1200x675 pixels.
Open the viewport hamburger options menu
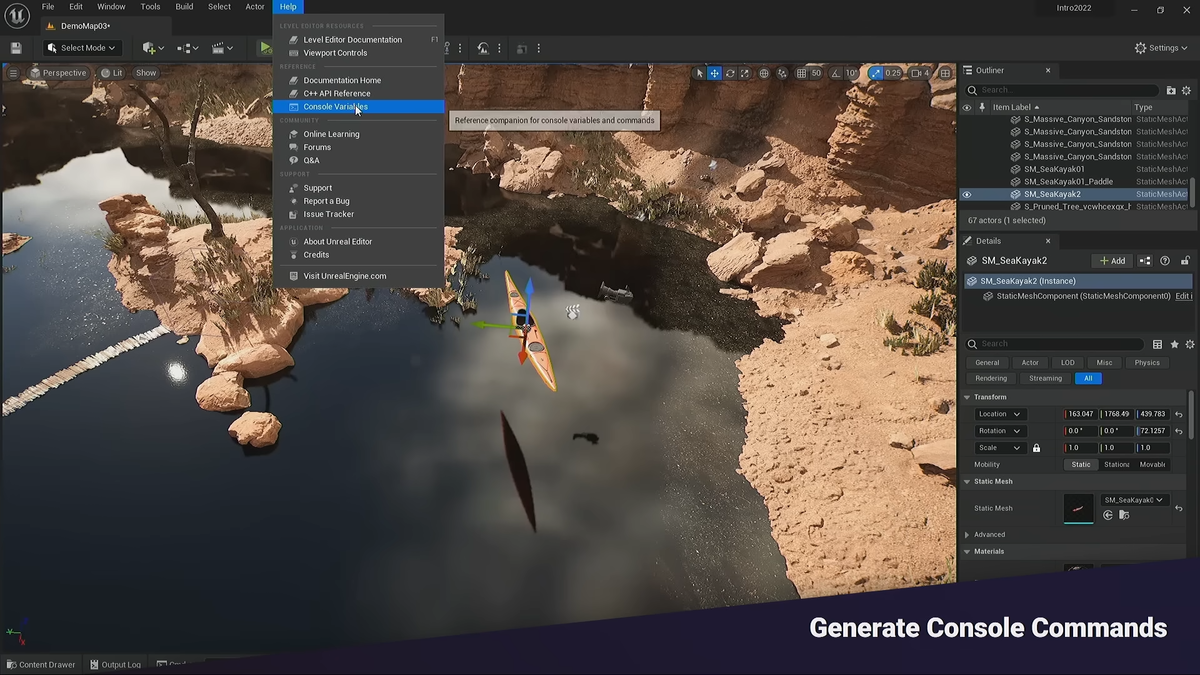click(x=13, y=73)
